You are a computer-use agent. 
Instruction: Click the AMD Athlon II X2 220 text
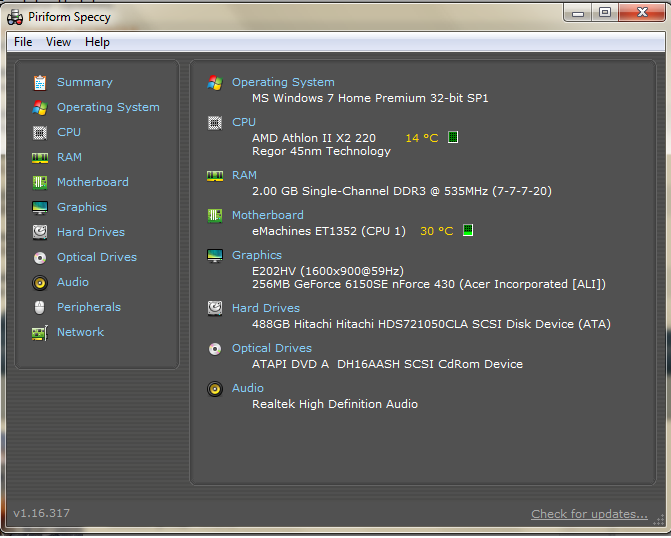point(314,138)
